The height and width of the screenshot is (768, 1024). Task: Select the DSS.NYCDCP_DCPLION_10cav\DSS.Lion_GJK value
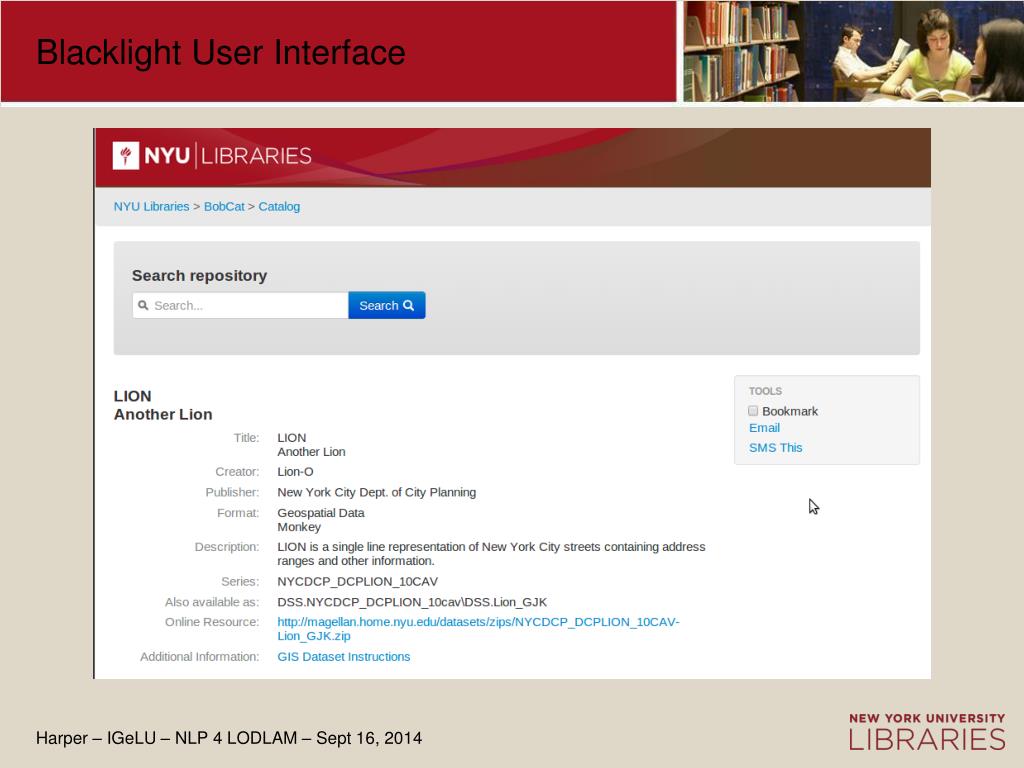click(412, 602)
